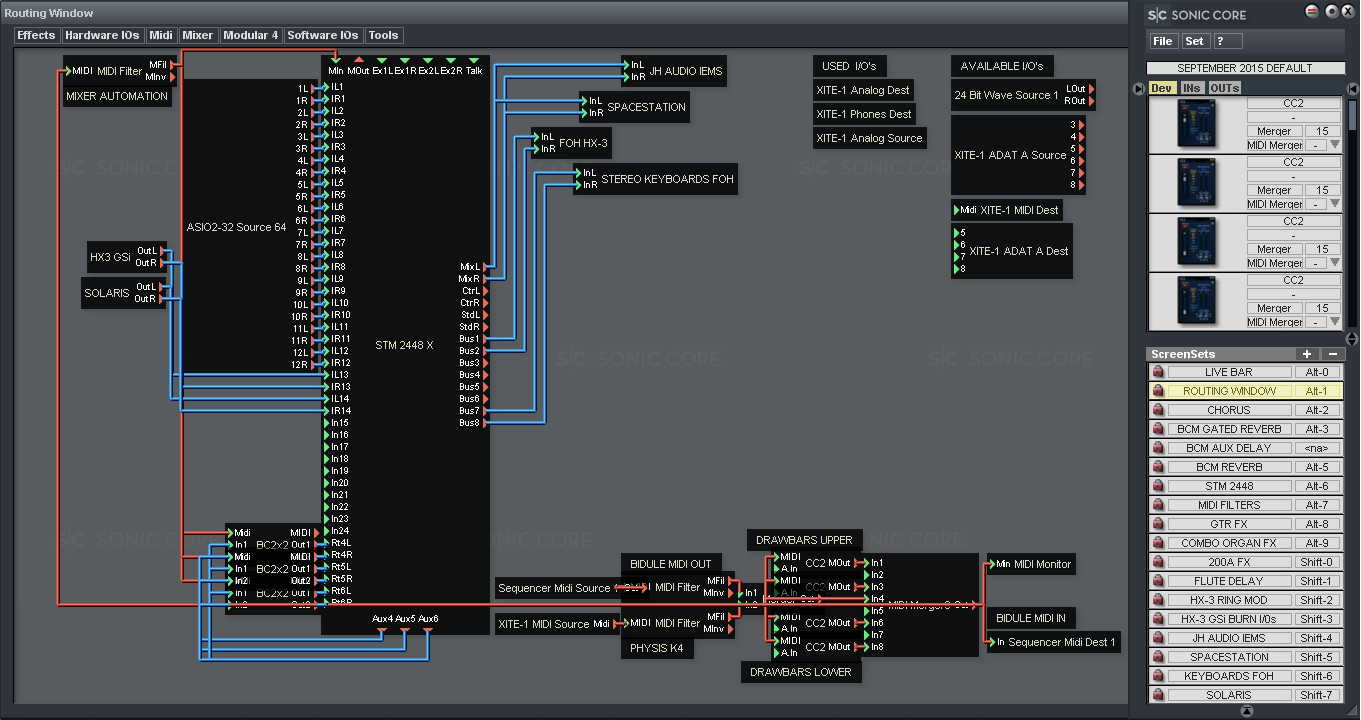Image resolution: width=1361 pixels, height=720 pixels.
Task: Click the lock icon next to COMBO ORGAN FX
Action: (x=1158, y=543)
